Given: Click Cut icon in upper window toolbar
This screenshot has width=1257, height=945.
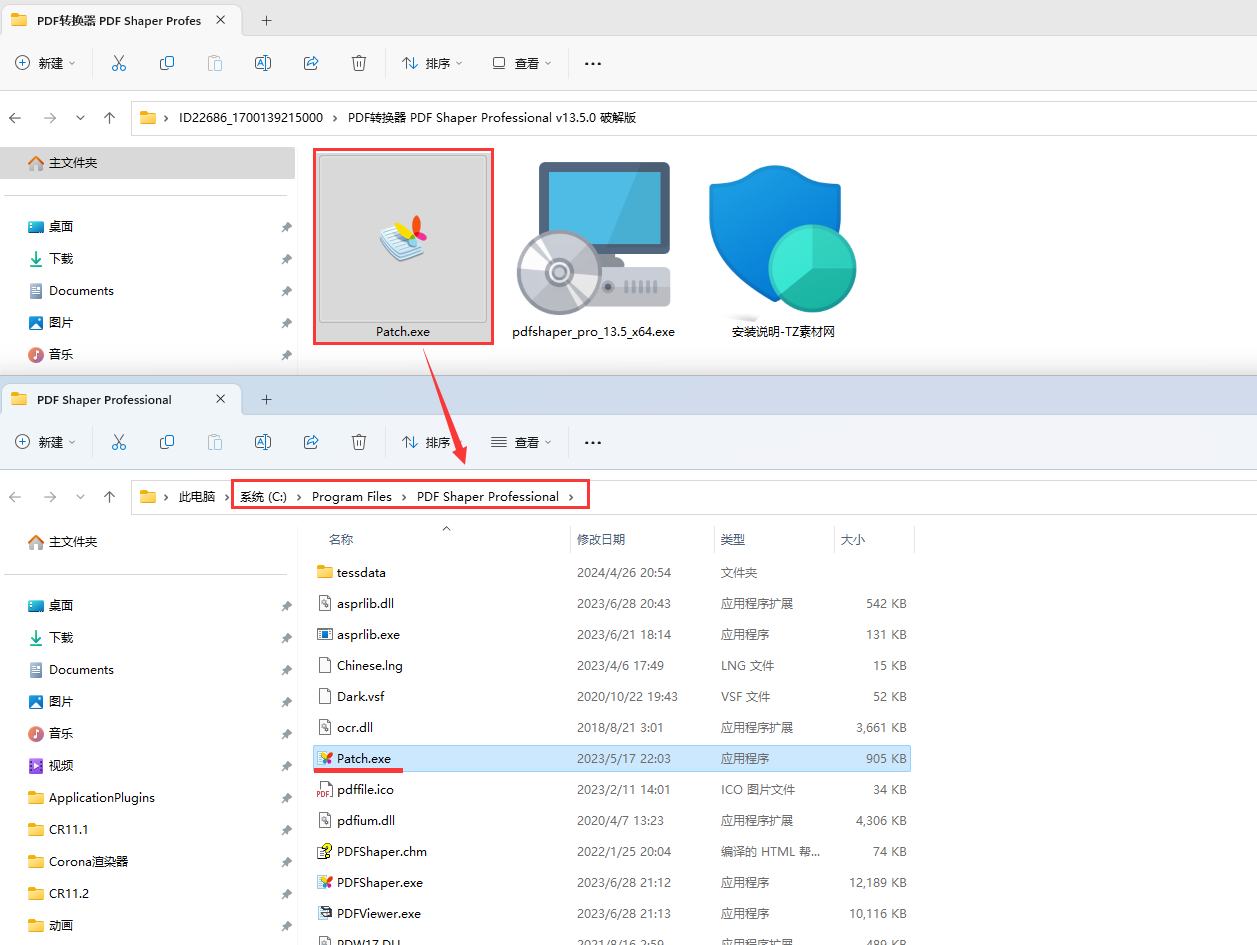Looking at the screenshot, I should pyautogui.click(x=119, y=63).
